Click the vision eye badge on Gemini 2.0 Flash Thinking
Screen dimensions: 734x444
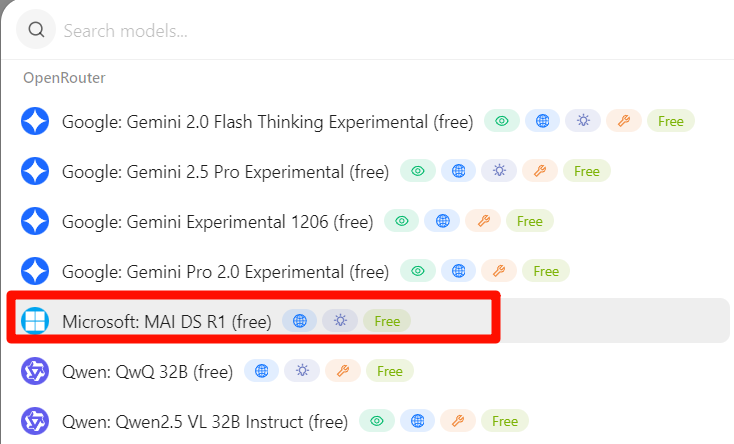click(501, 121)
